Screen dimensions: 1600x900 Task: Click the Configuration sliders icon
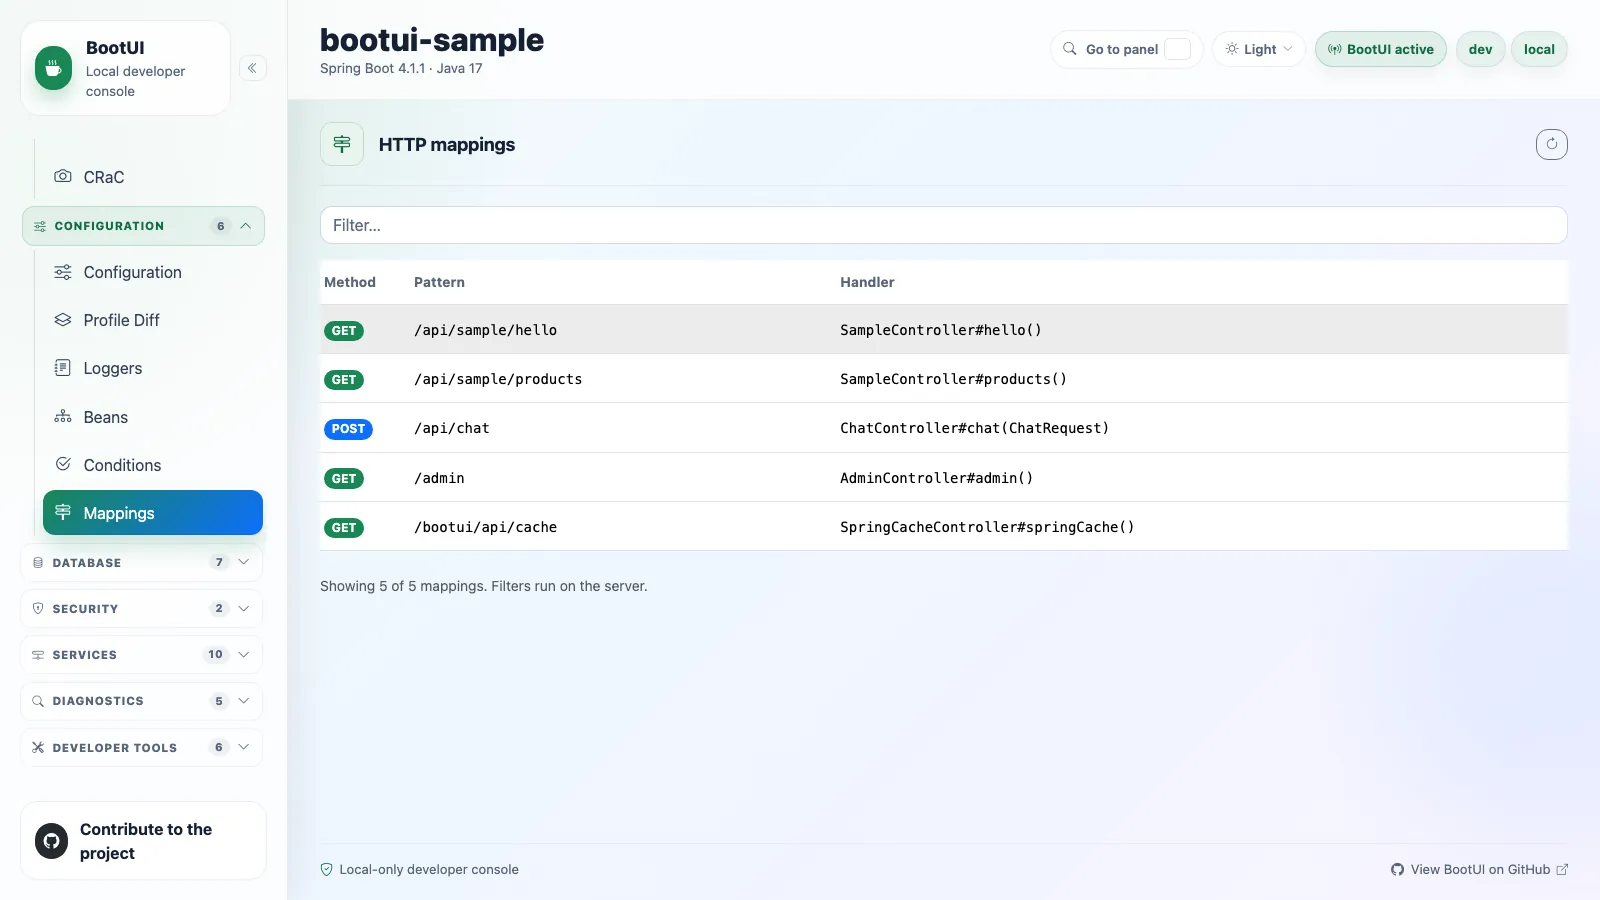[63, 272]
